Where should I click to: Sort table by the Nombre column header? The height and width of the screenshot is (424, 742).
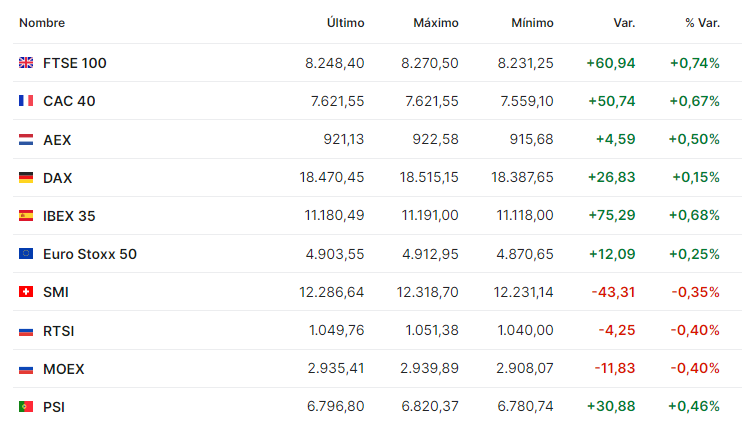tap(42, 23)
